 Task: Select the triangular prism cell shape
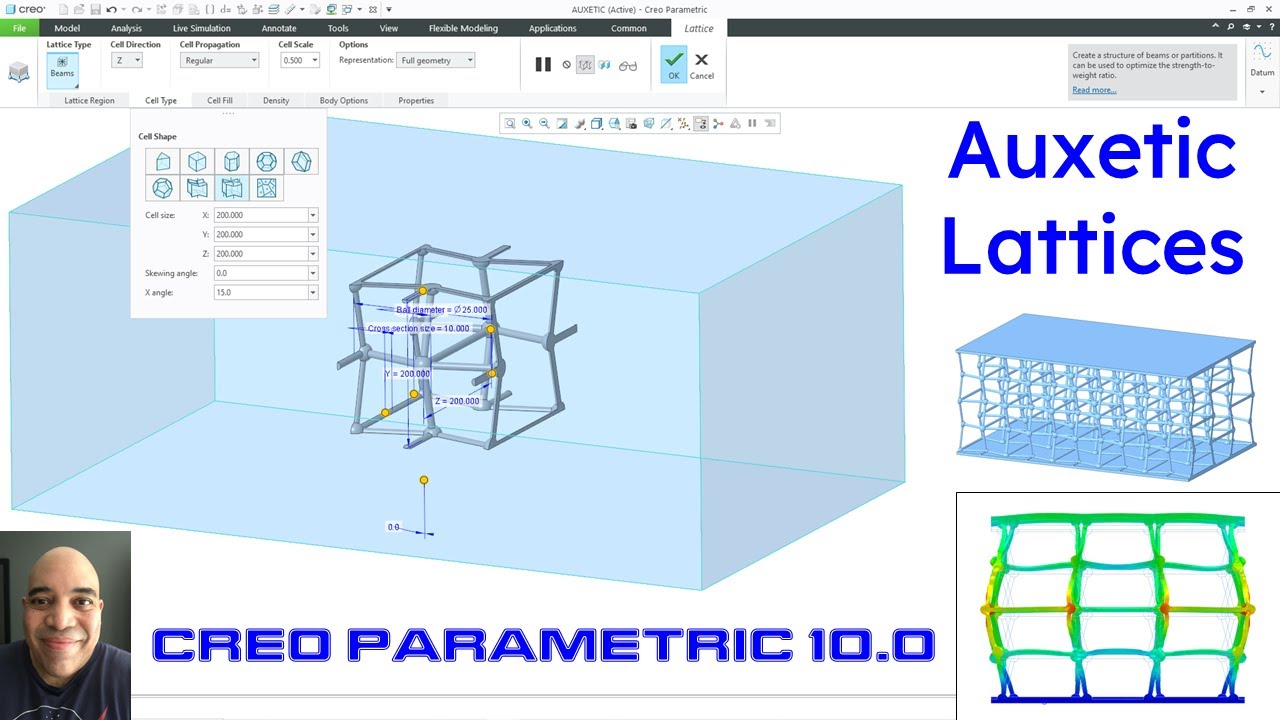click(x=163, y=162)
